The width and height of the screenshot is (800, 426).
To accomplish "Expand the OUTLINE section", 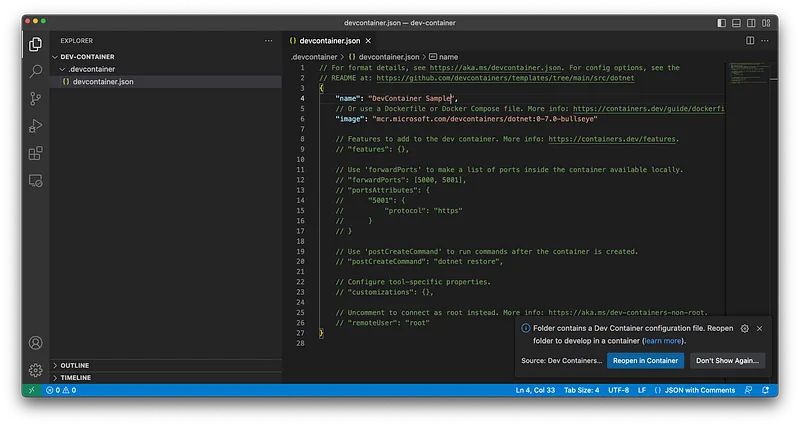I will click(x=75, y=365).
